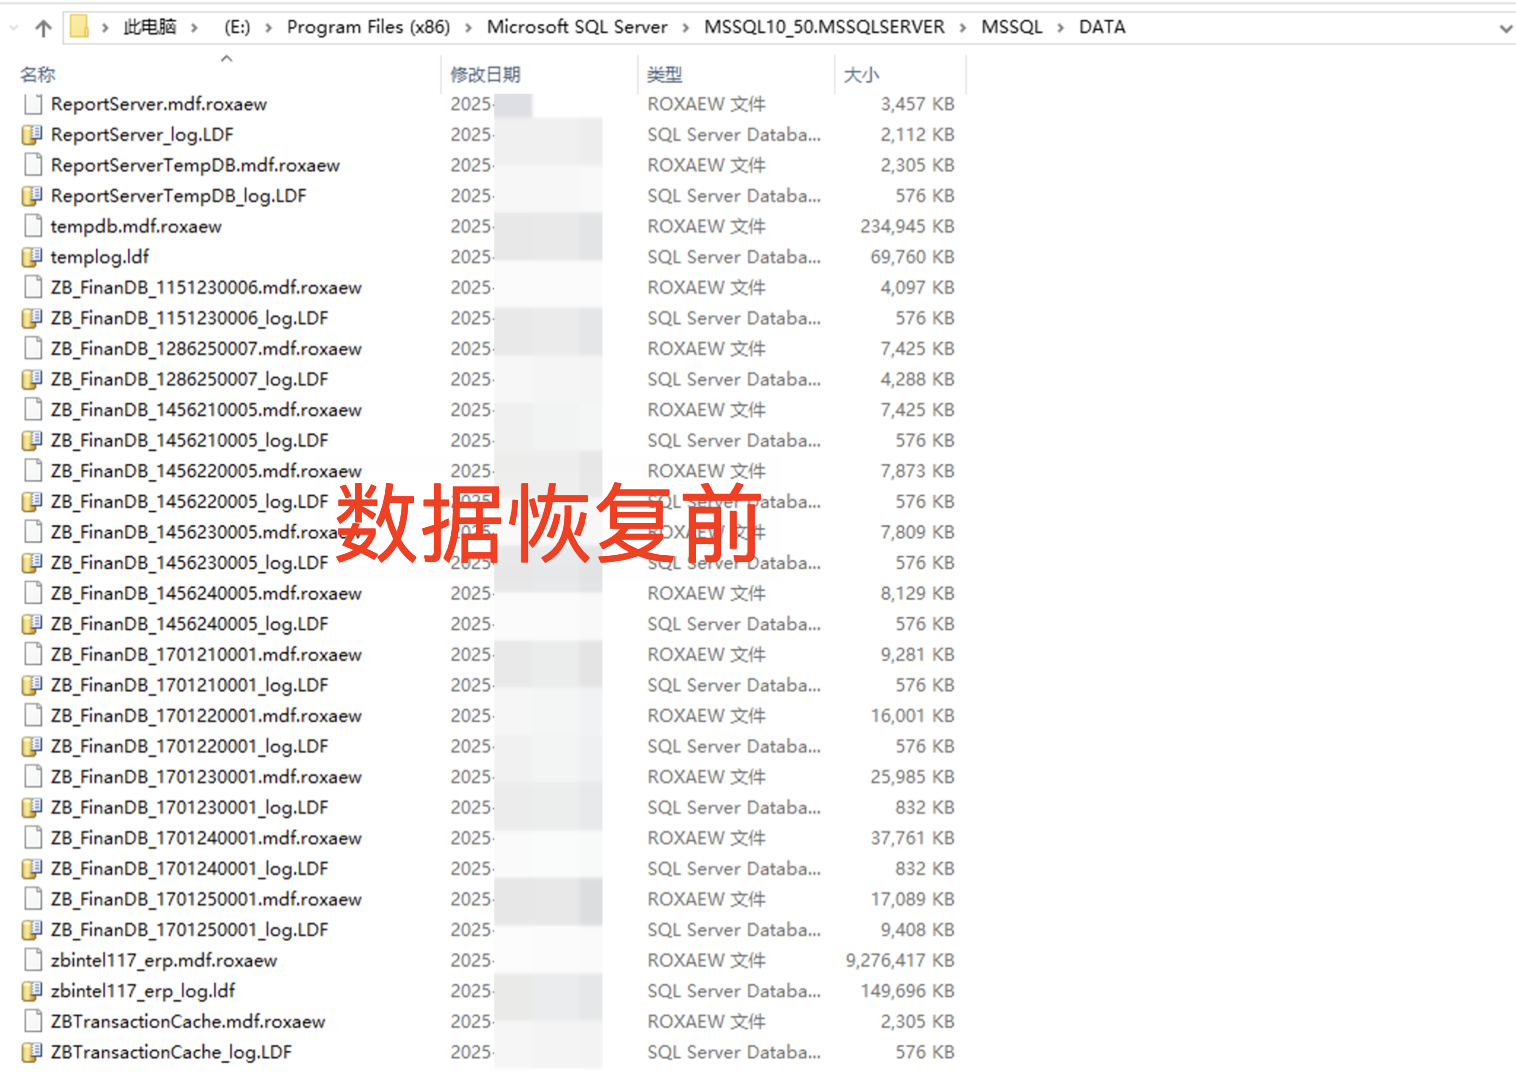Image resolution: width=1516 pixels, height=1076 pixels.
Task: Go to (E:) drive in breadcrumb
Action: tap(237, 27)
